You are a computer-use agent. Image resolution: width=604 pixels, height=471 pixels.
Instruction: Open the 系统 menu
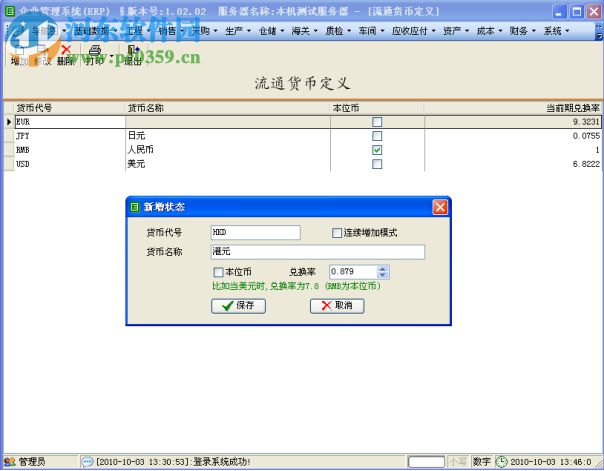(556, 31)
